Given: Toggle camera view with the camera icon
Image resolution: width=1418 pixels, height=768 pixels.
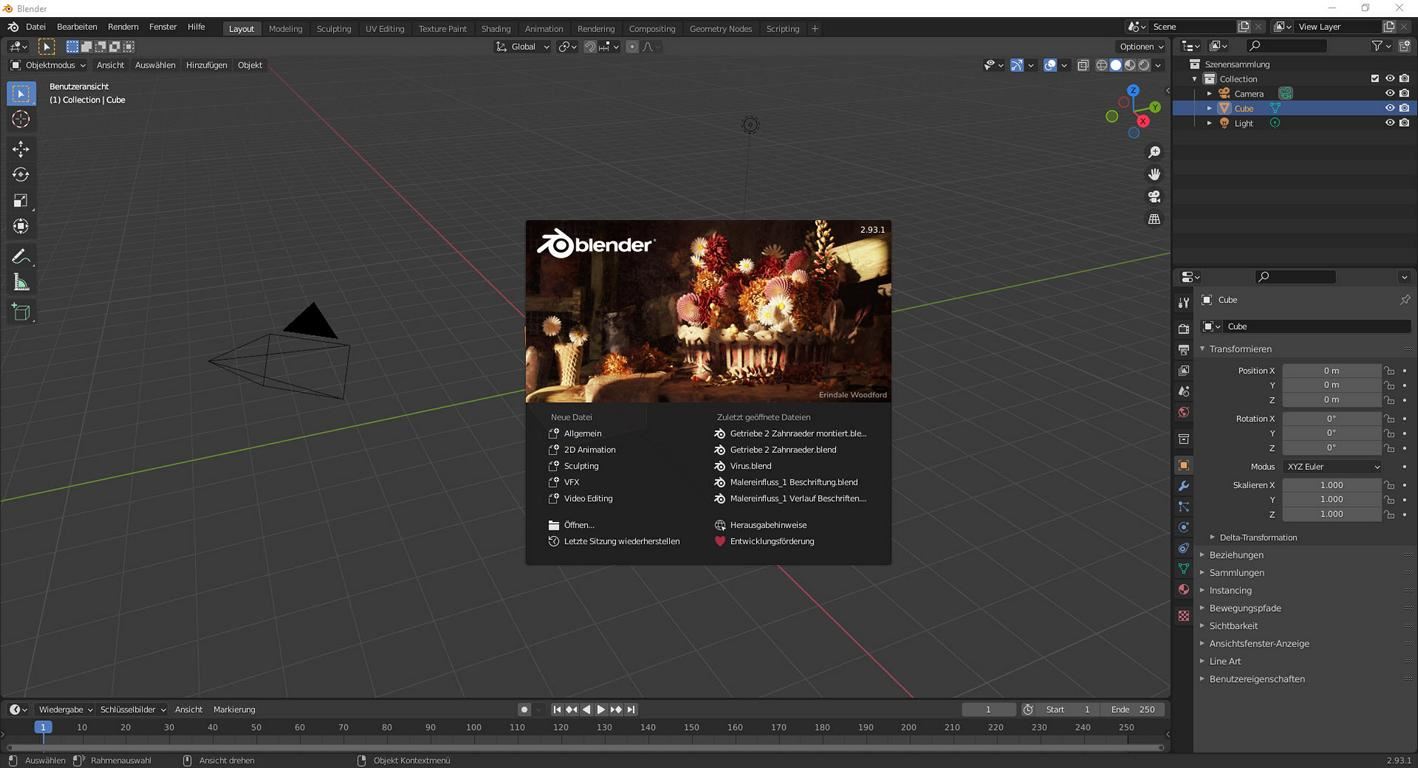Looking at the screenshot, I should (1154, 197).
